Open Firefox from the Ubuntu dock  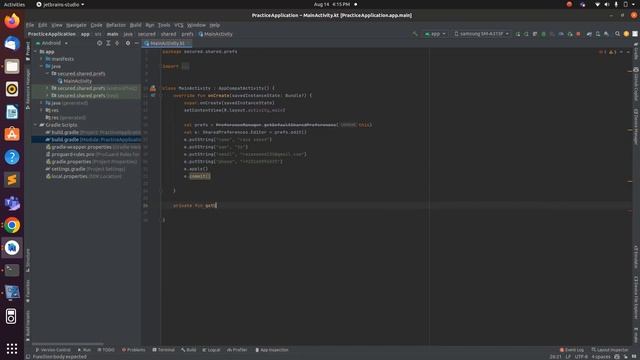12,21
